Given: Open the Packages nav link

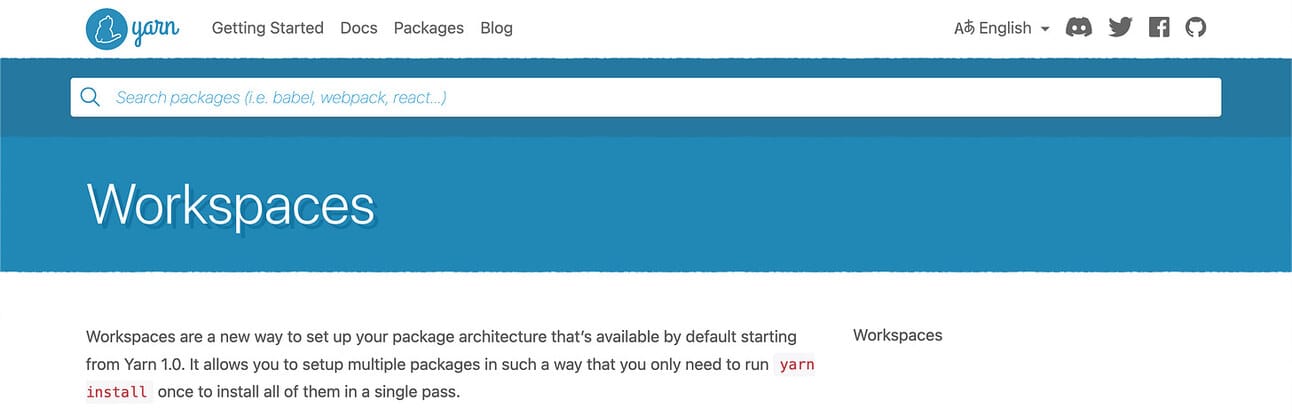Looking at the screenshot, I should pos(429,28).
